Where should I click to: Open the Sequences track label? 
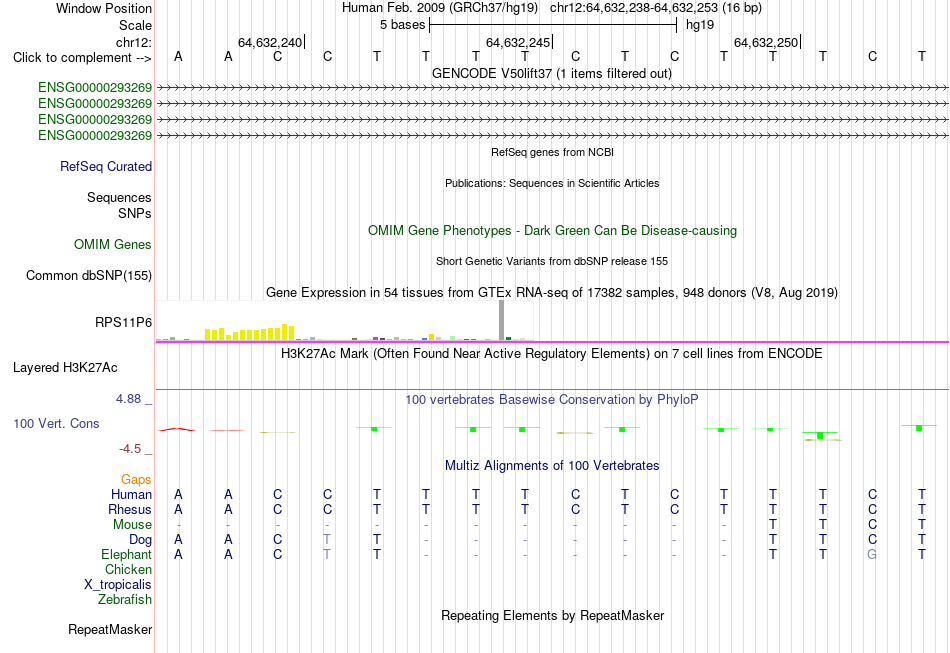click(119, 197)
